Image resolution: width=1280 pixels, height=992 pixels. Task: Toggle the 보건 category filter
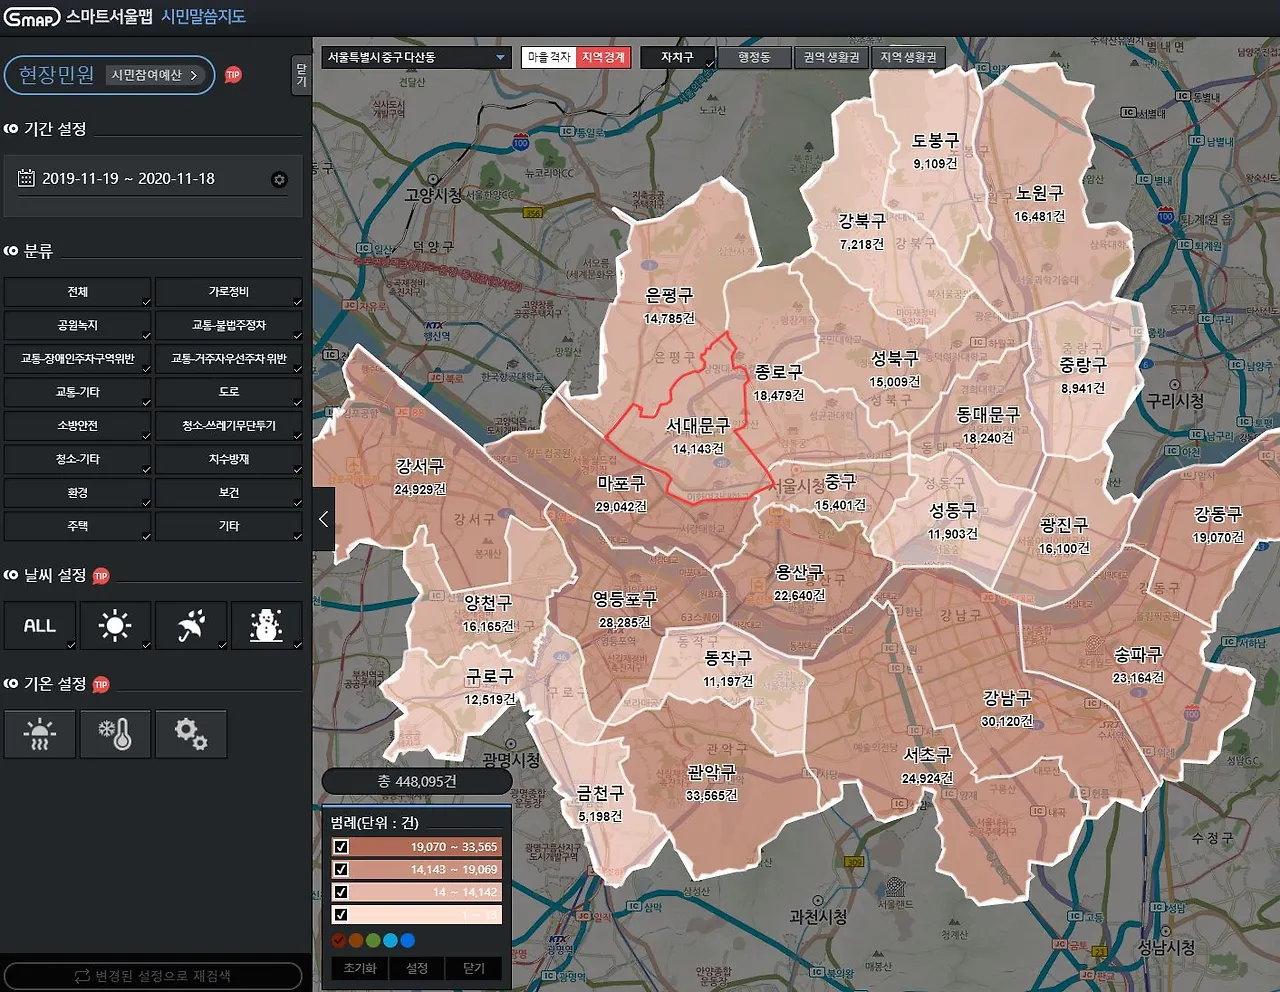click(229, 493)
